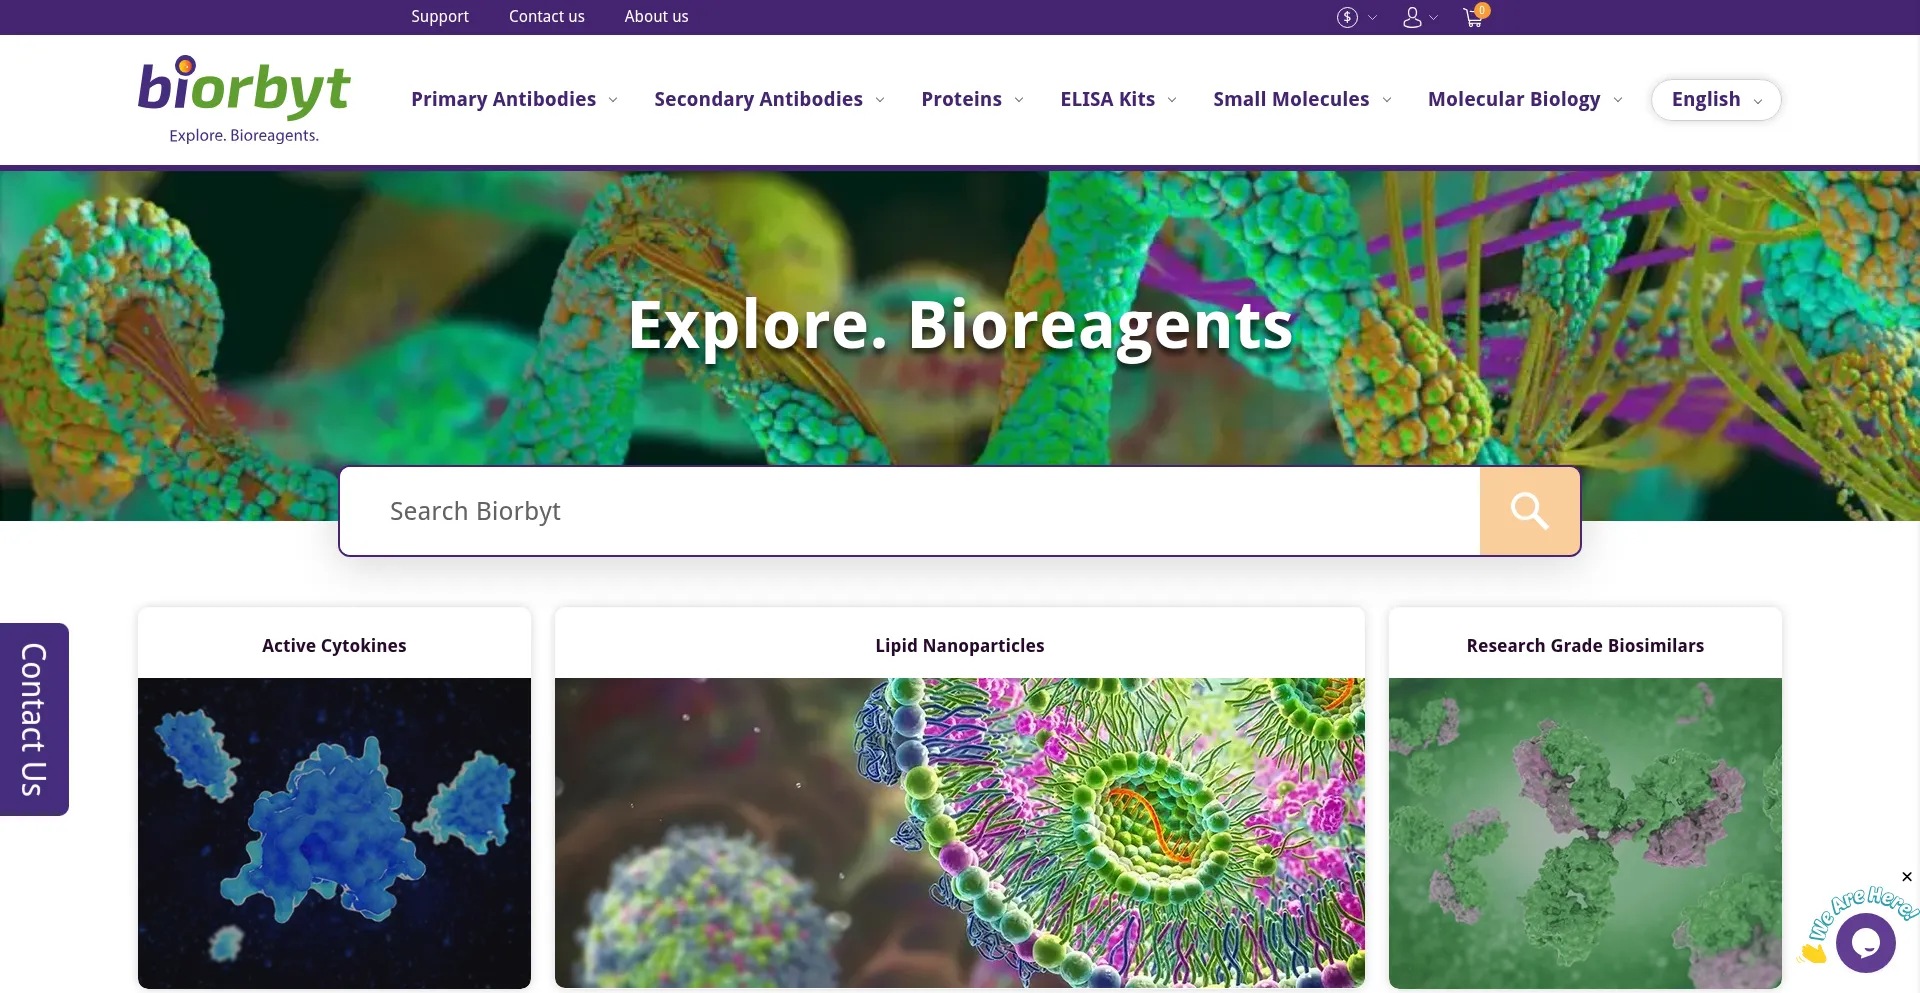Open the user account icon

click(1412, 17)
